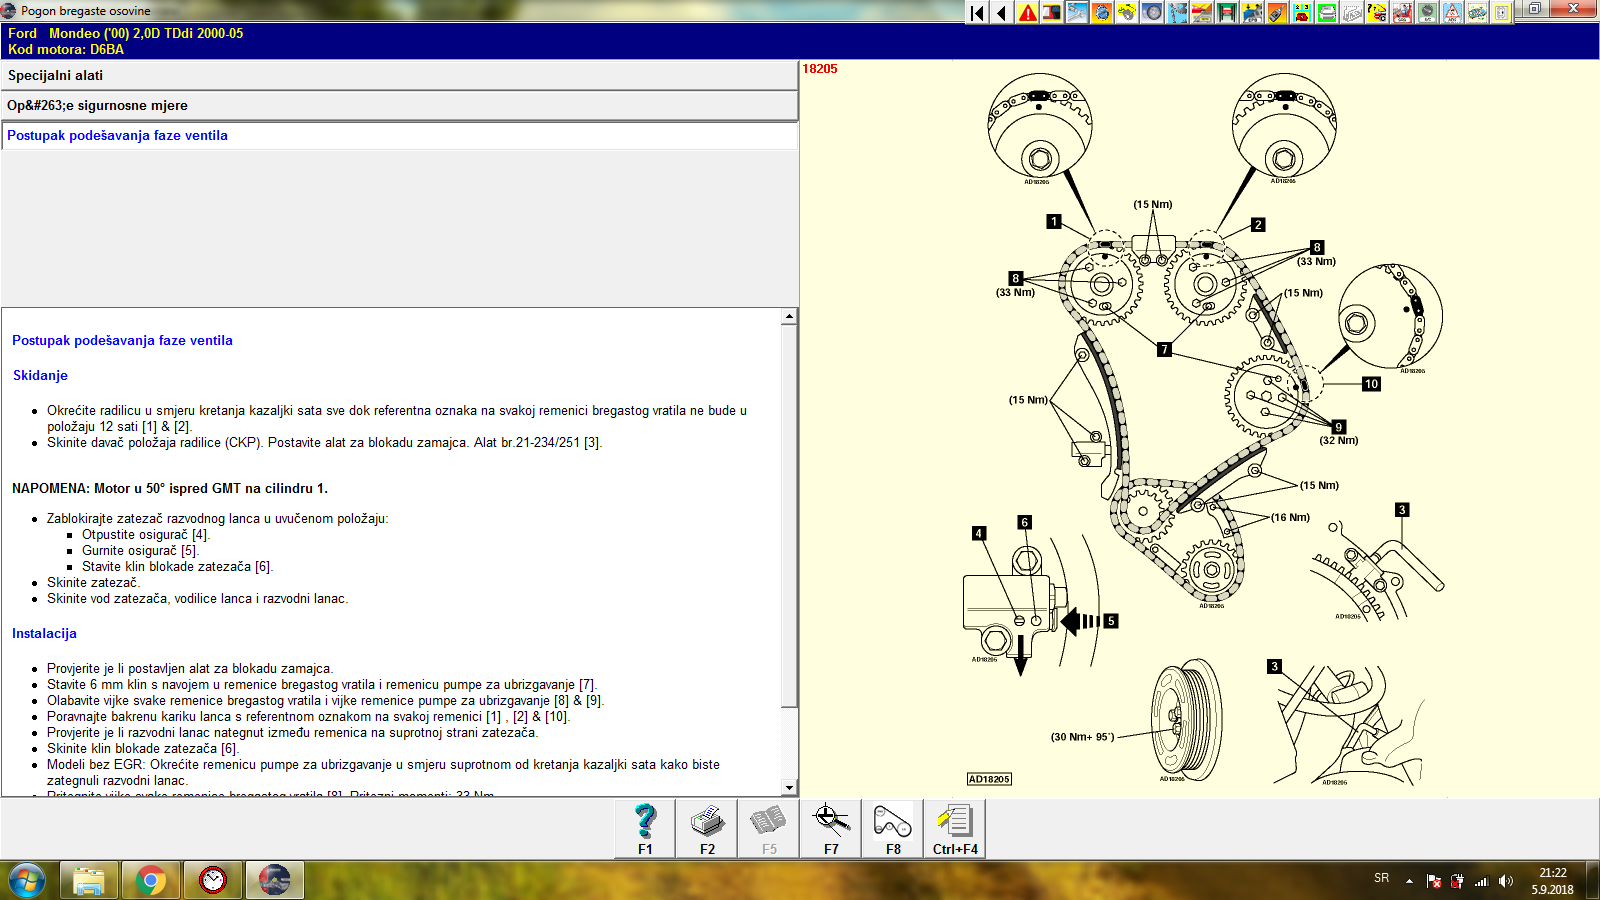
Task: Click the text-pane scrollbar up arrow
Action: [x=789, y=316]
